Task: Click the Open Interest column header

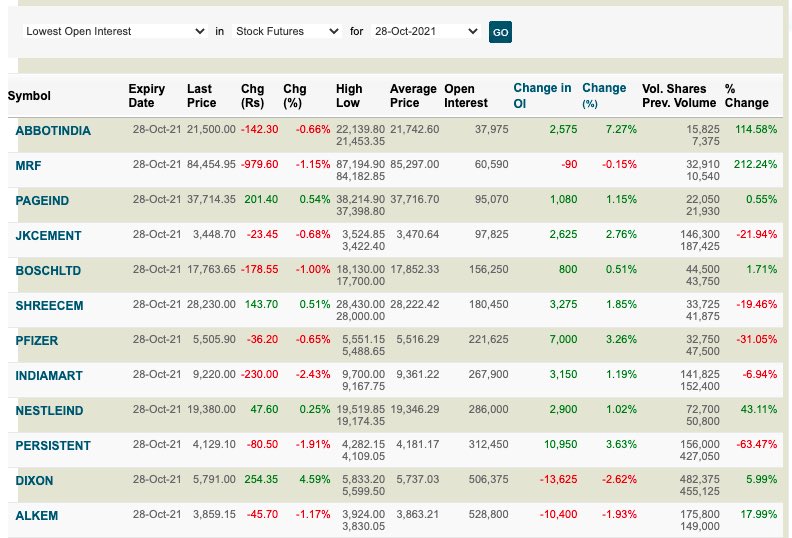Action: pos(466,95)
